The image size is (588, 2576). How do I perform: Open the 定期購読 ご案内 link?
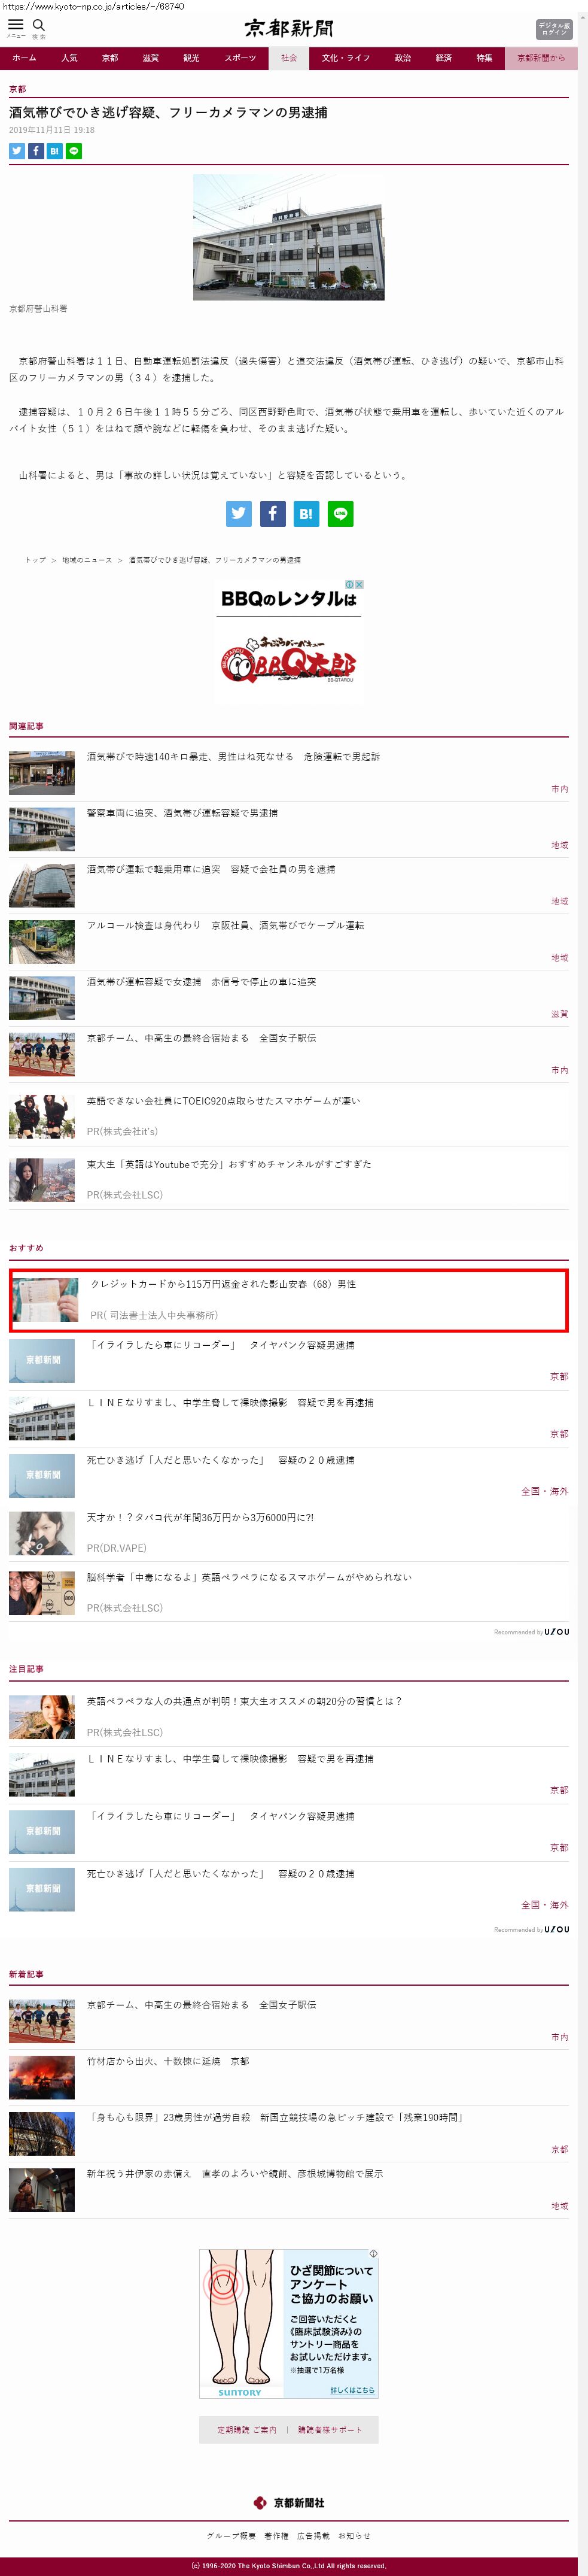point(247,2429)
